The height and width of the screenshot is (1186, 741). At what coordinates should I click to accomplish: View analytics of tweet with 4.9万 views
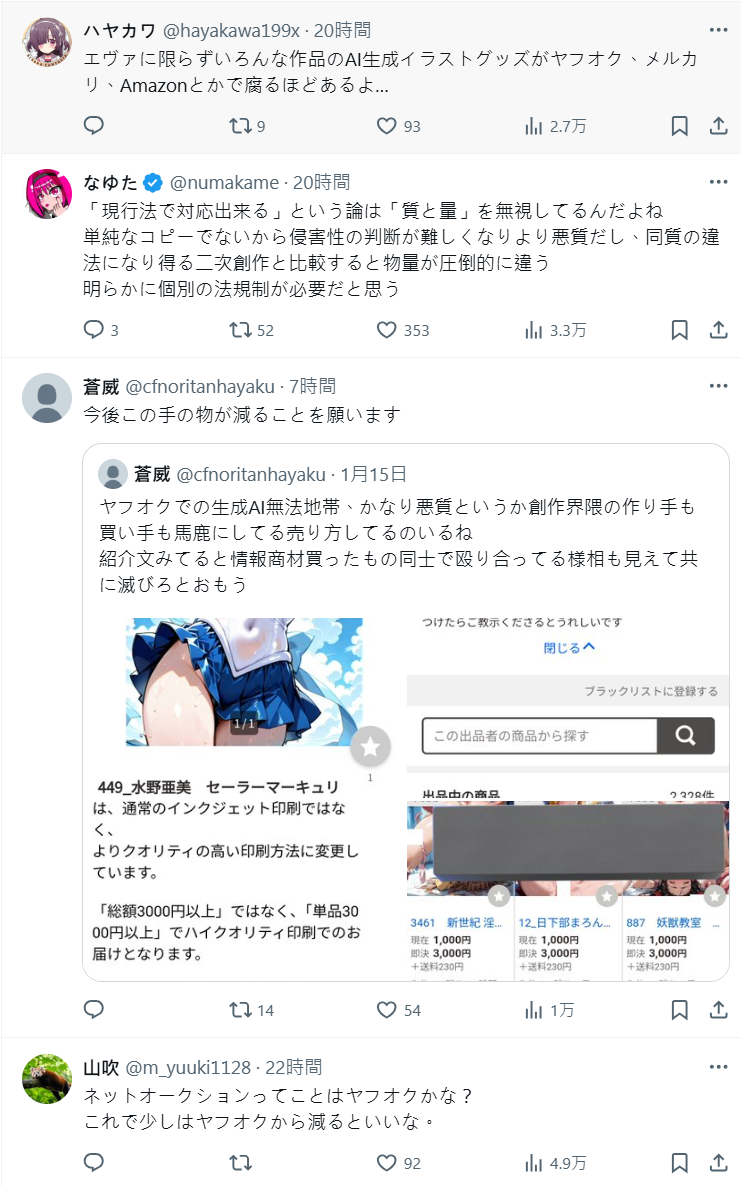556,1163
